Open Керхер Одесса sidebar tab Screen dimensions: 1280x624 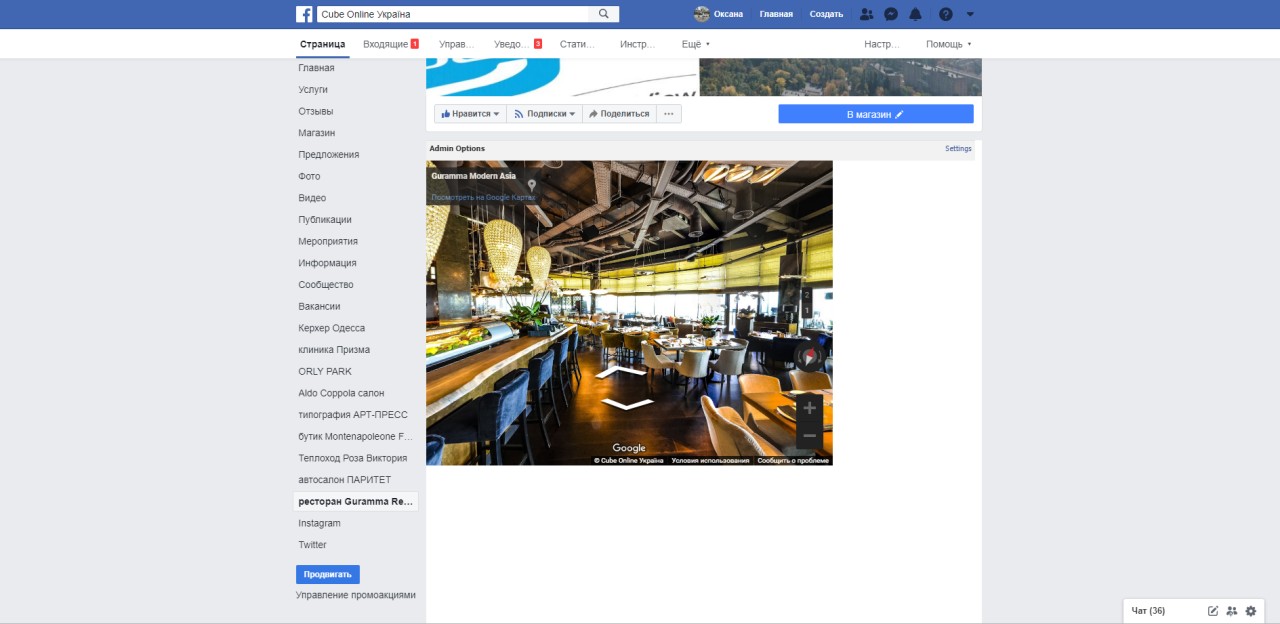[331, 328]
